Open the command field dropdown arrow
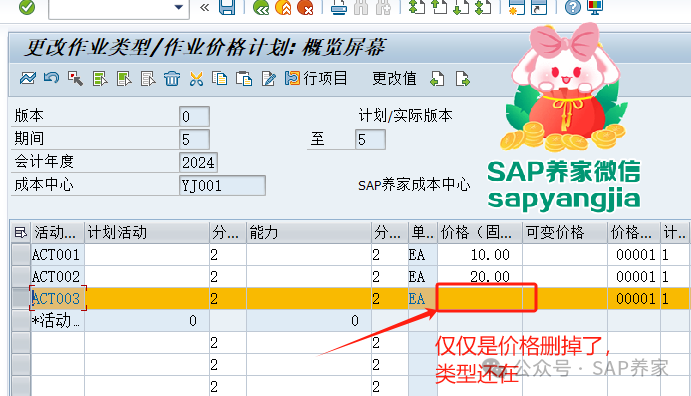 (178, 7)
